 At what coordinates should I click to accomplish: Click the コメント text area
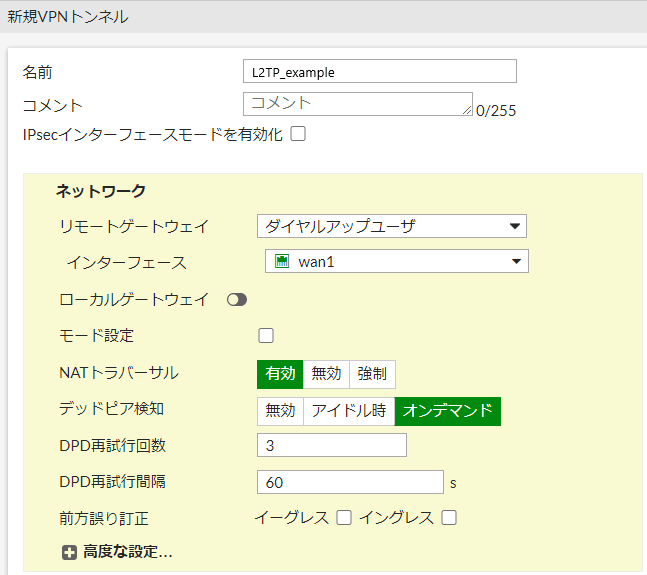click(x=358, y=104)
